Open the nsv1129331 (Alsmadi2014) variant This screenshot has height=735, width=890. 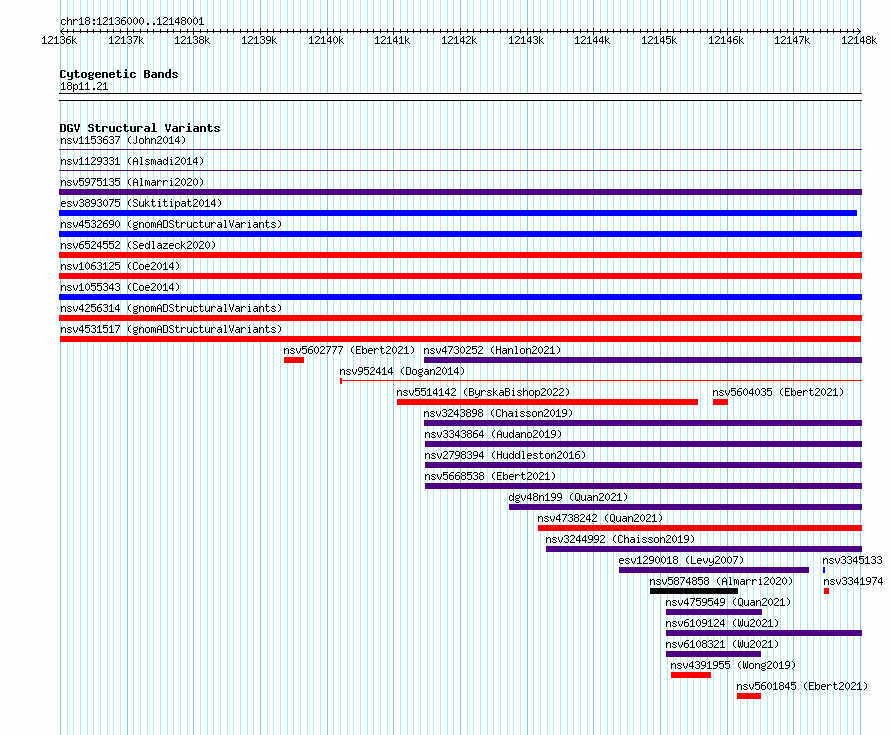point(132,161)
